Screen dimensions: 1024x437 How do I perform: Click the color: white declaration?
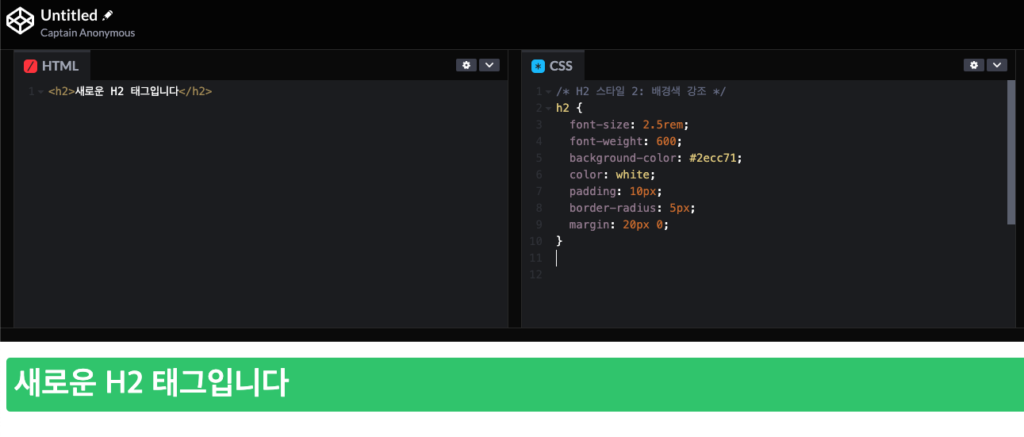pyautogui.click(x=611, y=175)
